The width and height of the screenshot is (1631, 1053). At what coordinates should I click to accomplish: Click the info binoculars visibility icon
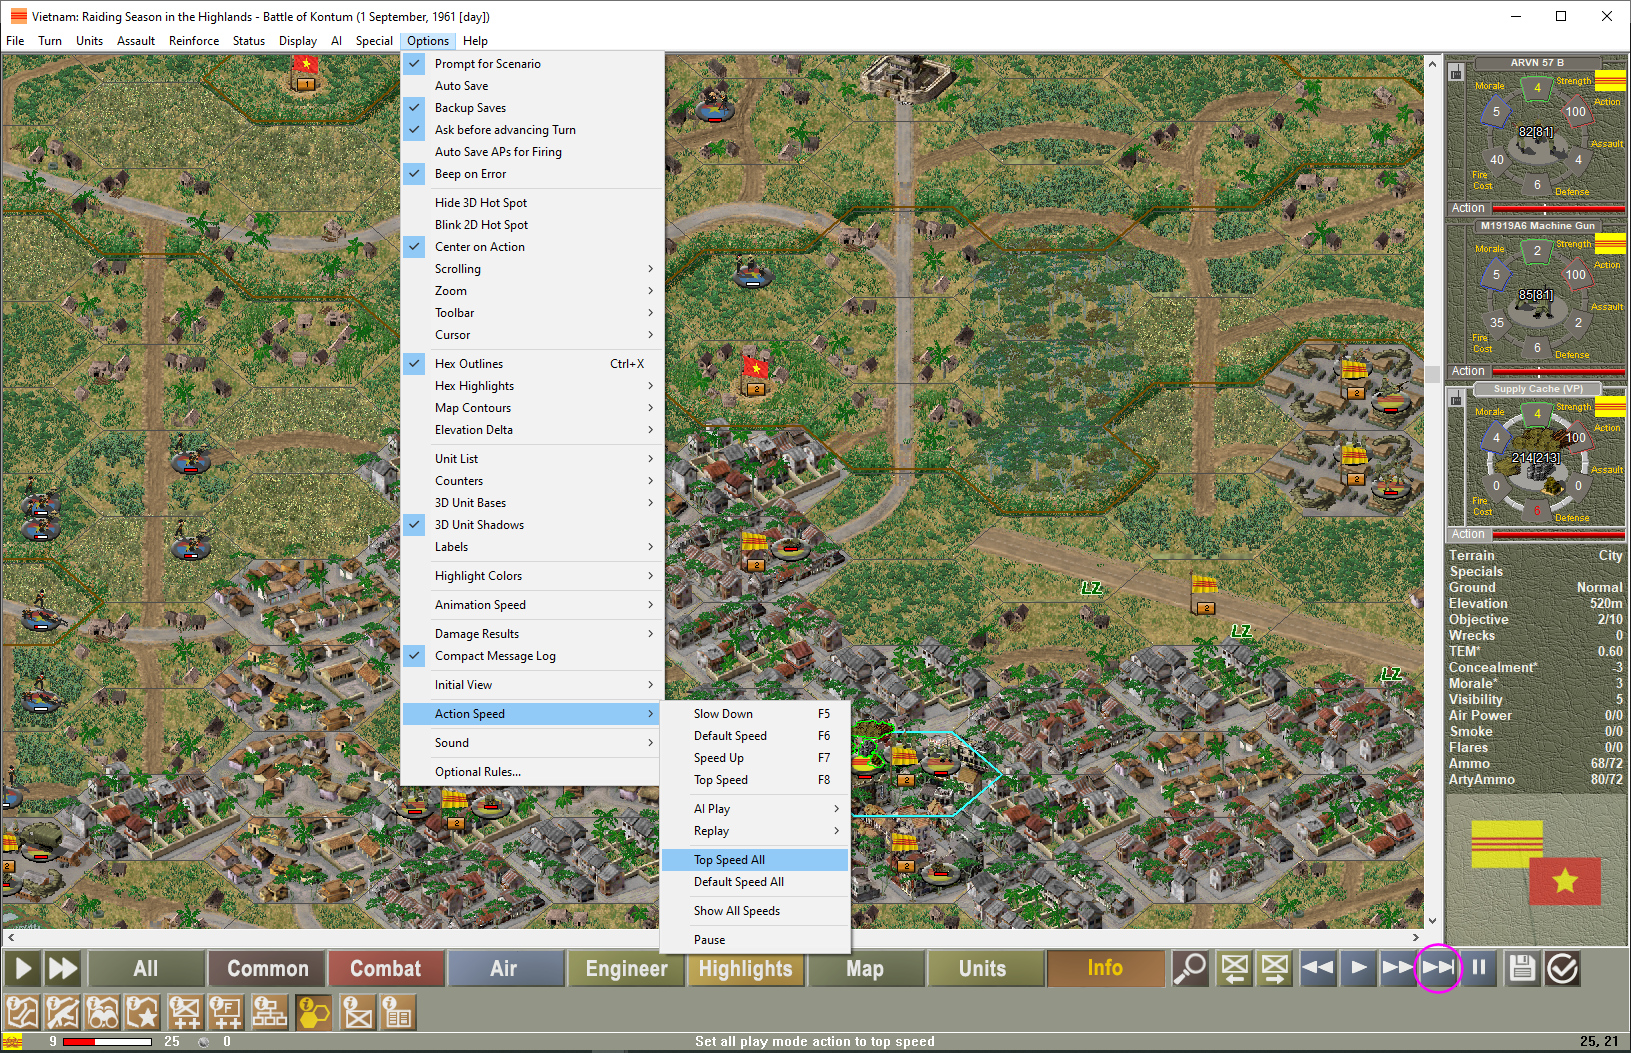tap(102, 1012)
